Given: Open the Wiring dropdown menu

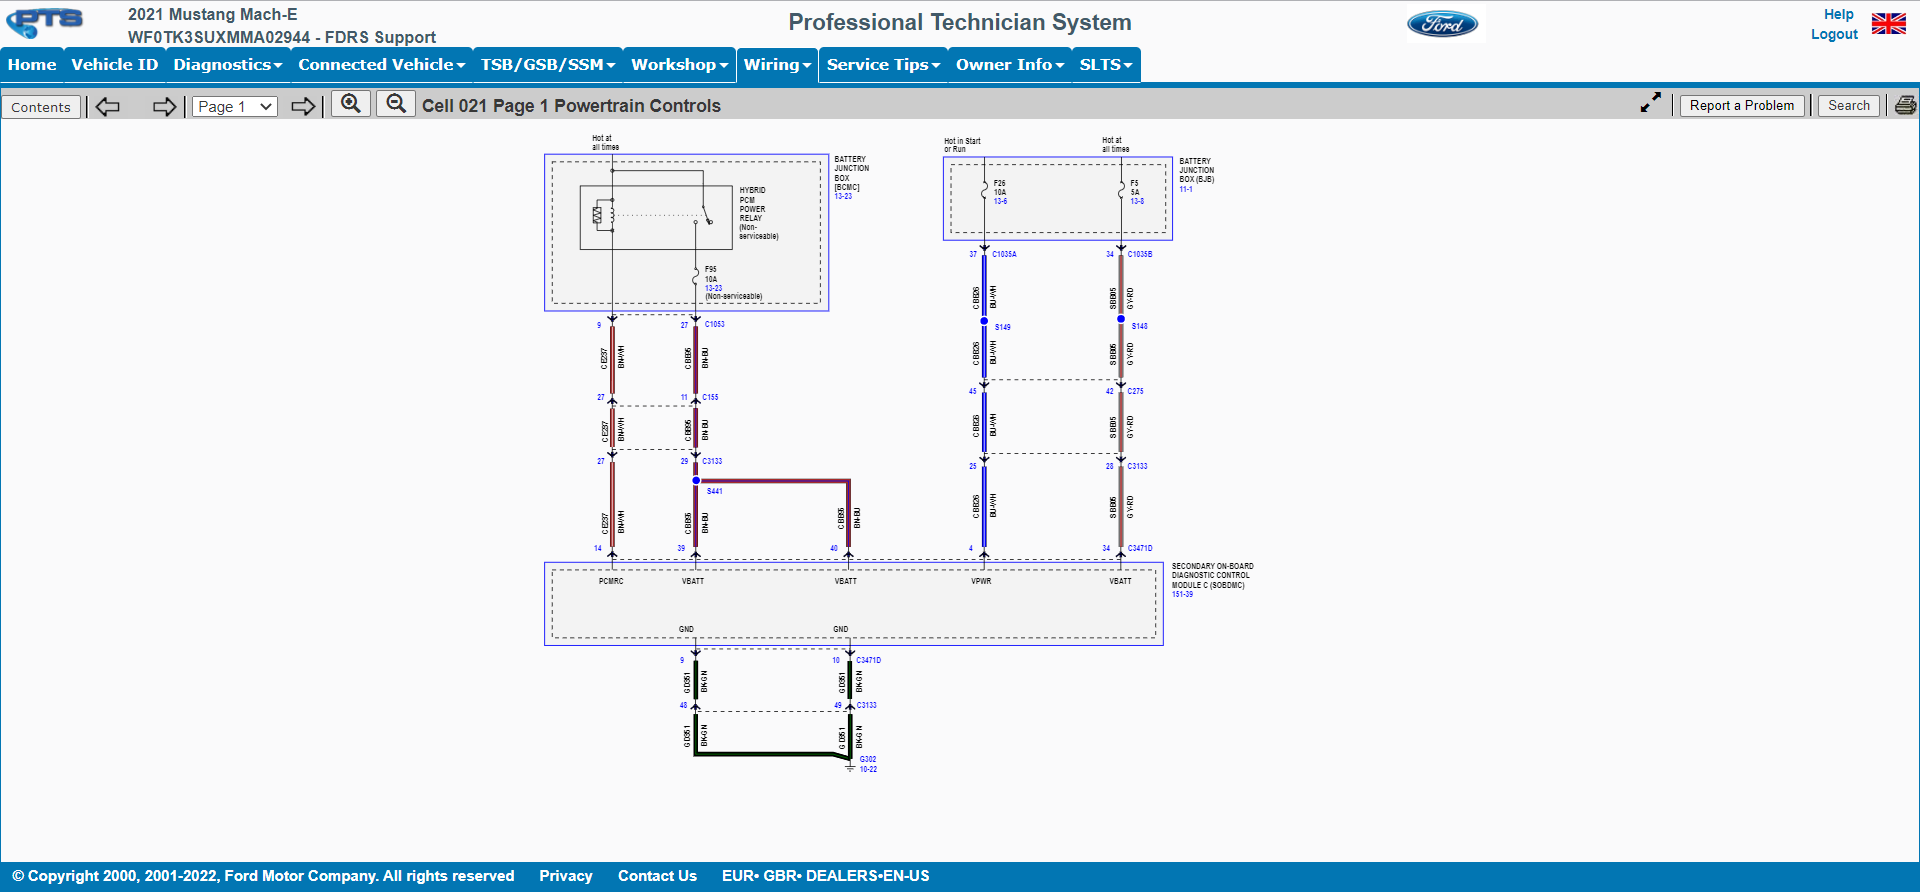Looking at the screenshot, I should 777,65.
